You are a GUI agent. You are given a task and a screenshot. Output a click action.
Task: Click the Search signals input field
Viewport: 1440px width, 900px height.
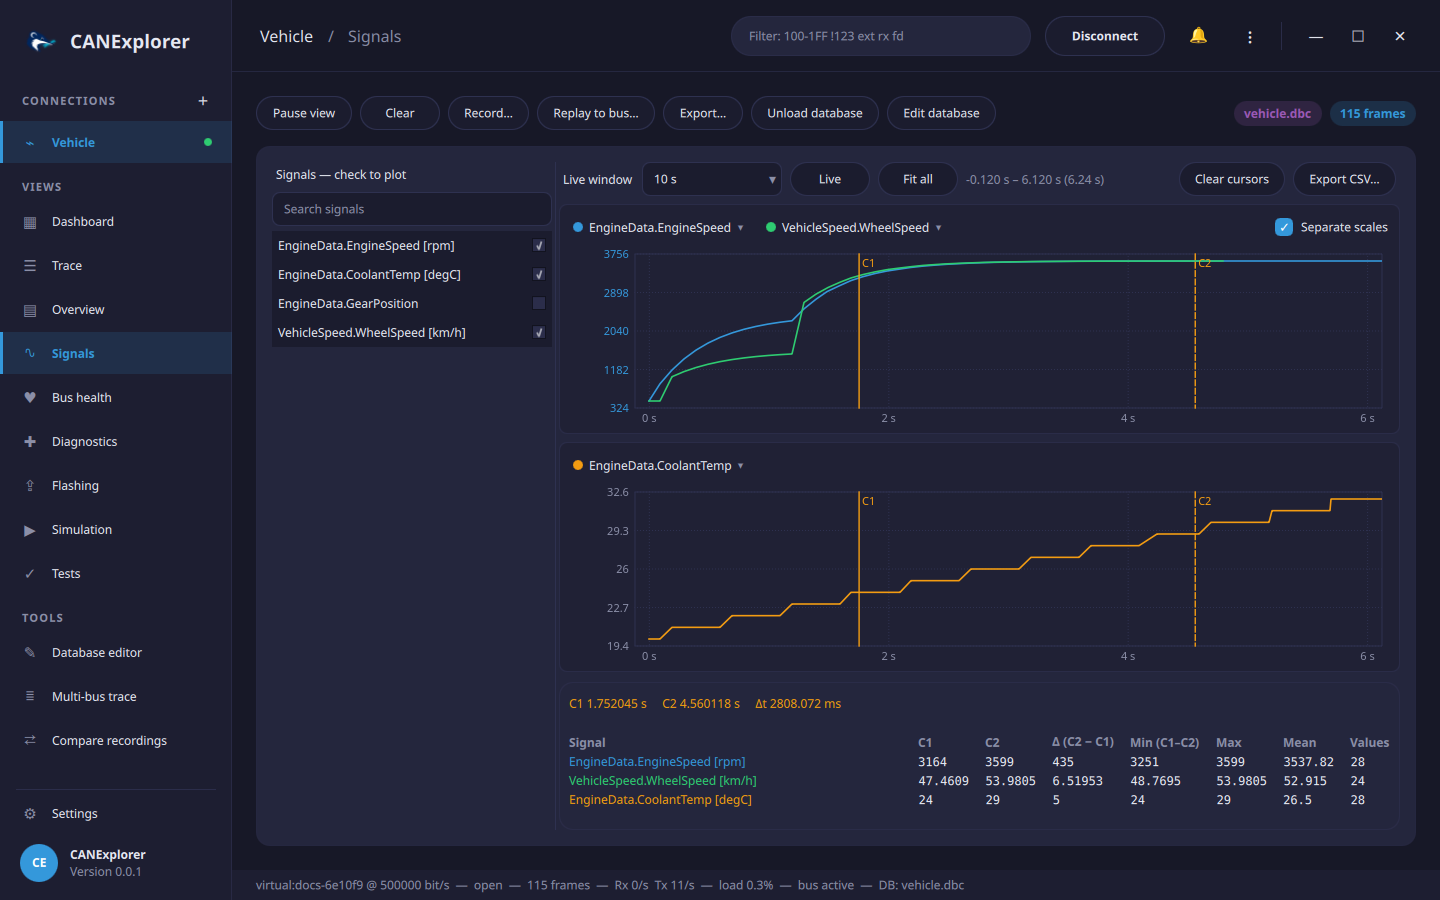412,209
